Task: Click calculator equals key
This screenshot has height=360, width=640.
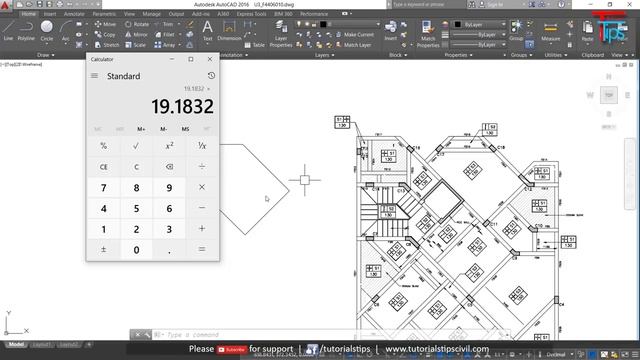Action: [x=202, y=249]
